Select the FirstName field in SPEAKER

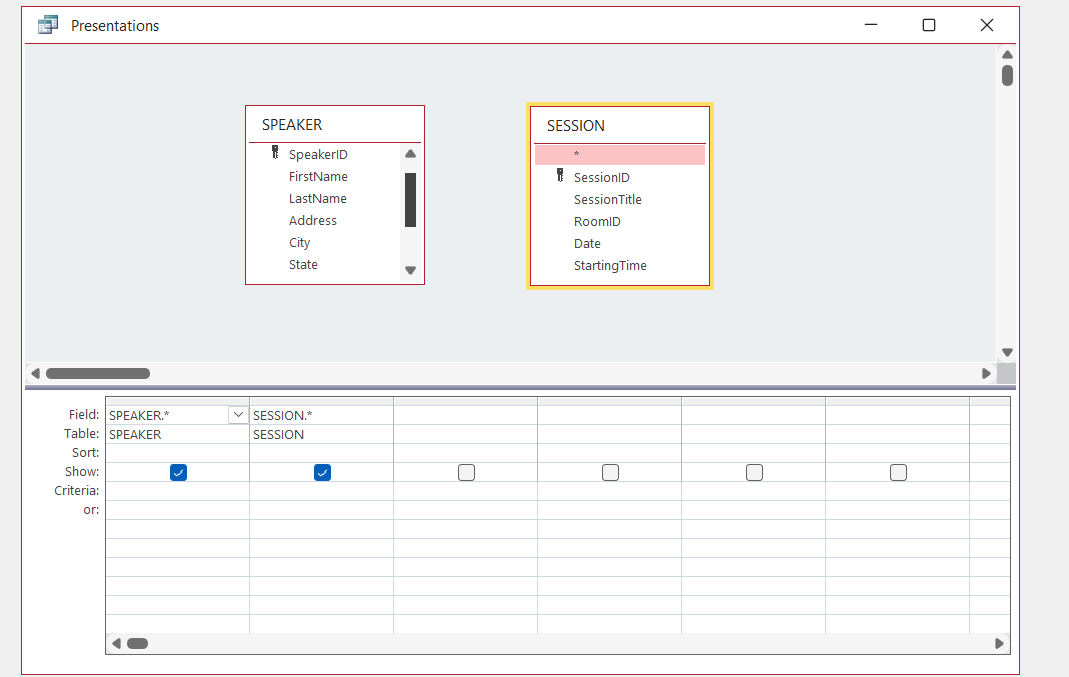318,177
